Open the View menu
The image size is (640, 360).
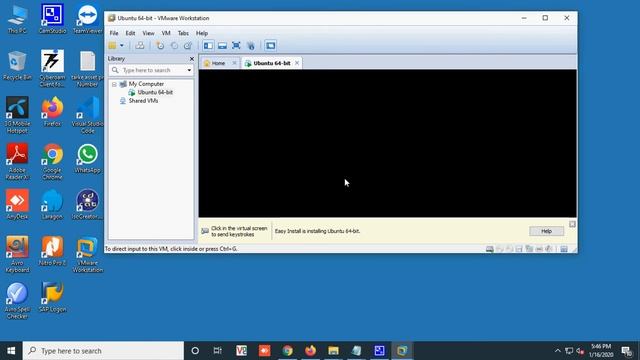pyautogui.click(x=148, y=33)
